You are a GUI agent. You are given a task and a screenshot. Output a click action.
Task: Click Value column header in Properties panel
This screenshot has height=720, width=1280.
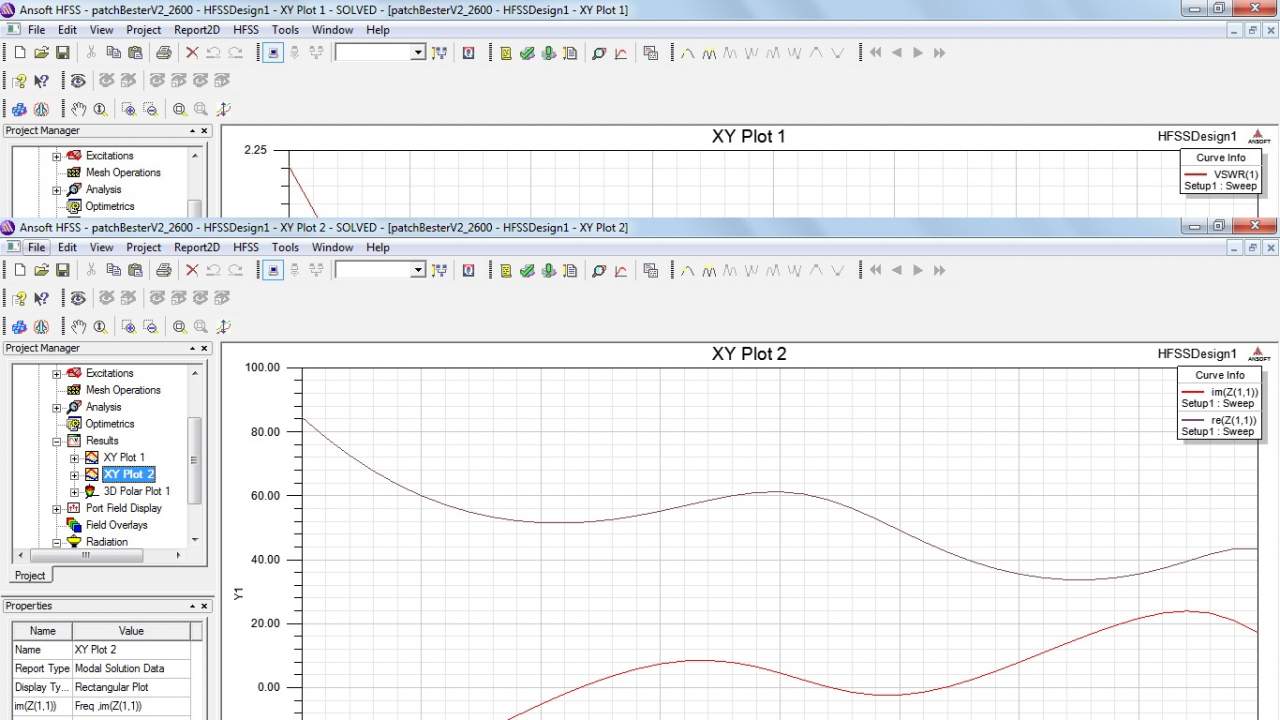pyautogui.click(x=131, y=631)
